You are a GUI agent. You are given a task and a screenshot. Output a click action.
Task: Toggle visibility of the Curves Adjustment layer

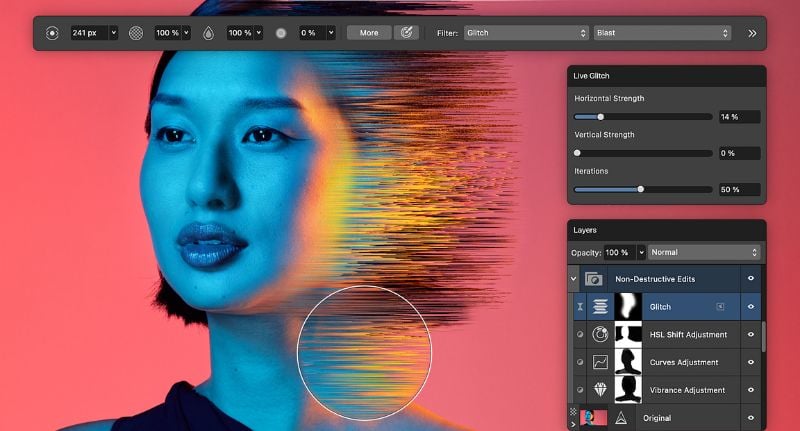751,362
